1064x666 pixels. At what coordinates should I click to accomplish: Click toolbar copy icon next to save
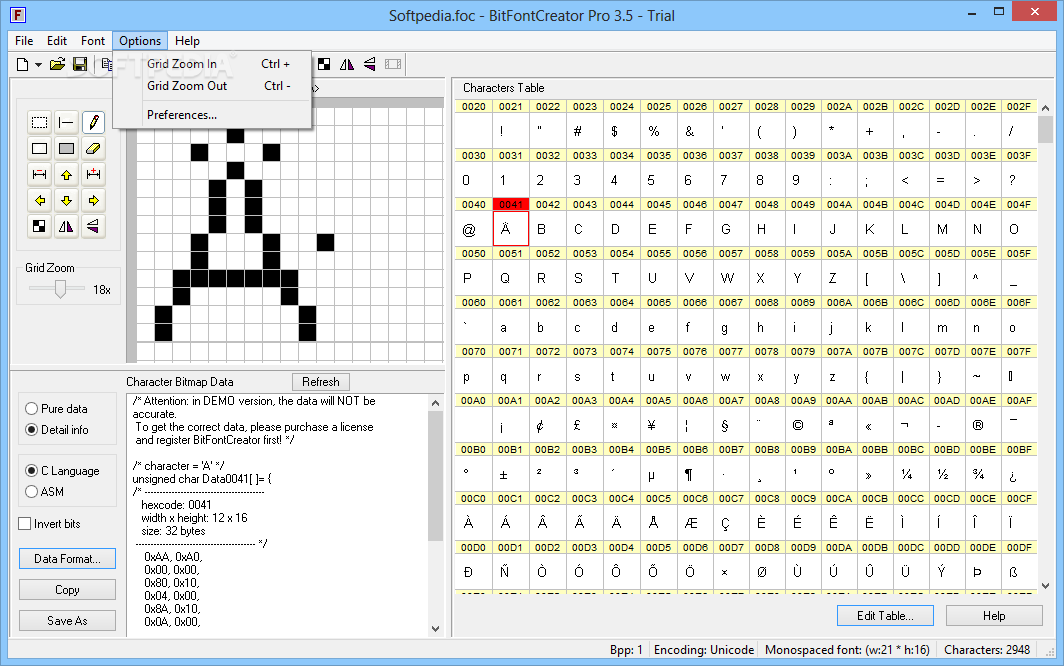[107, 64]
